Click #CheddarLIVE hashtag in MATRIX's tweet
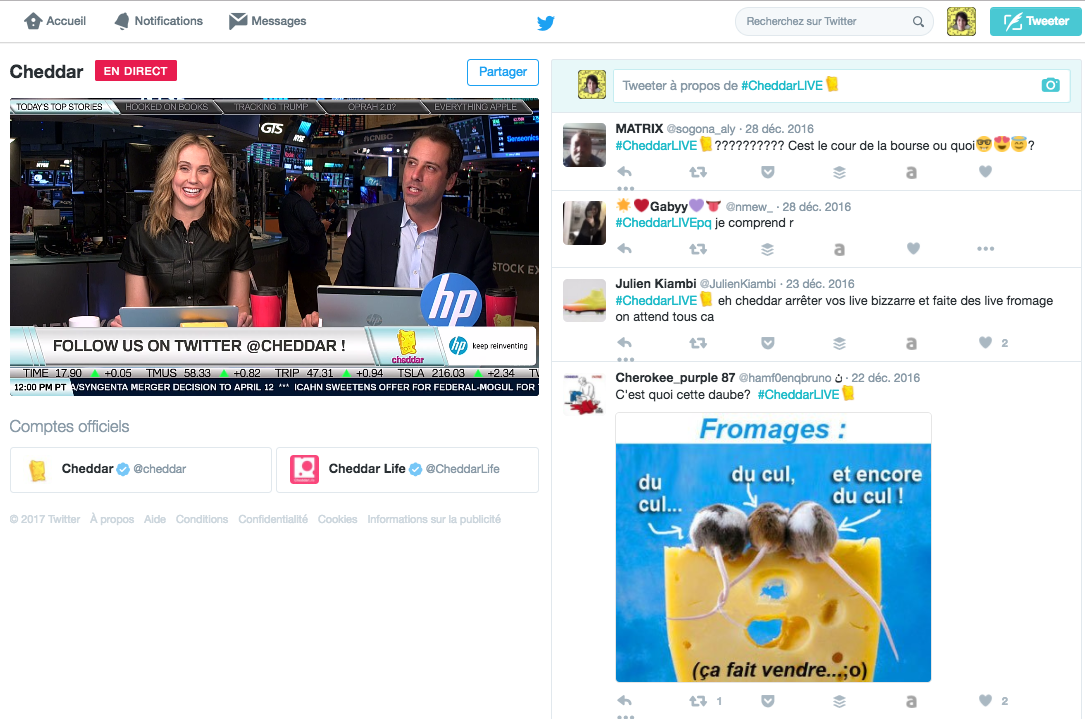1085x719 pixels. pos(656,145)
